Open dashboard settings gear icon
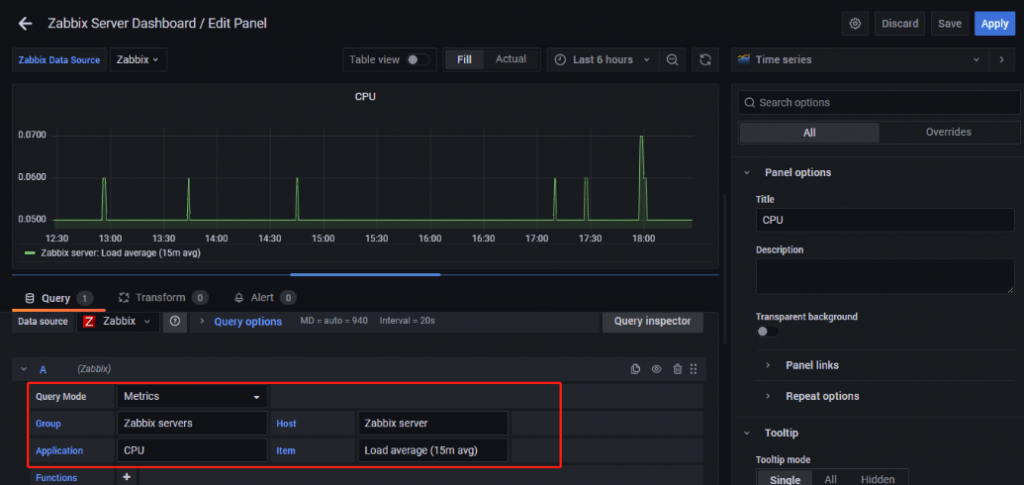This screenshot has height=485, width=1024. click(855, 23)
